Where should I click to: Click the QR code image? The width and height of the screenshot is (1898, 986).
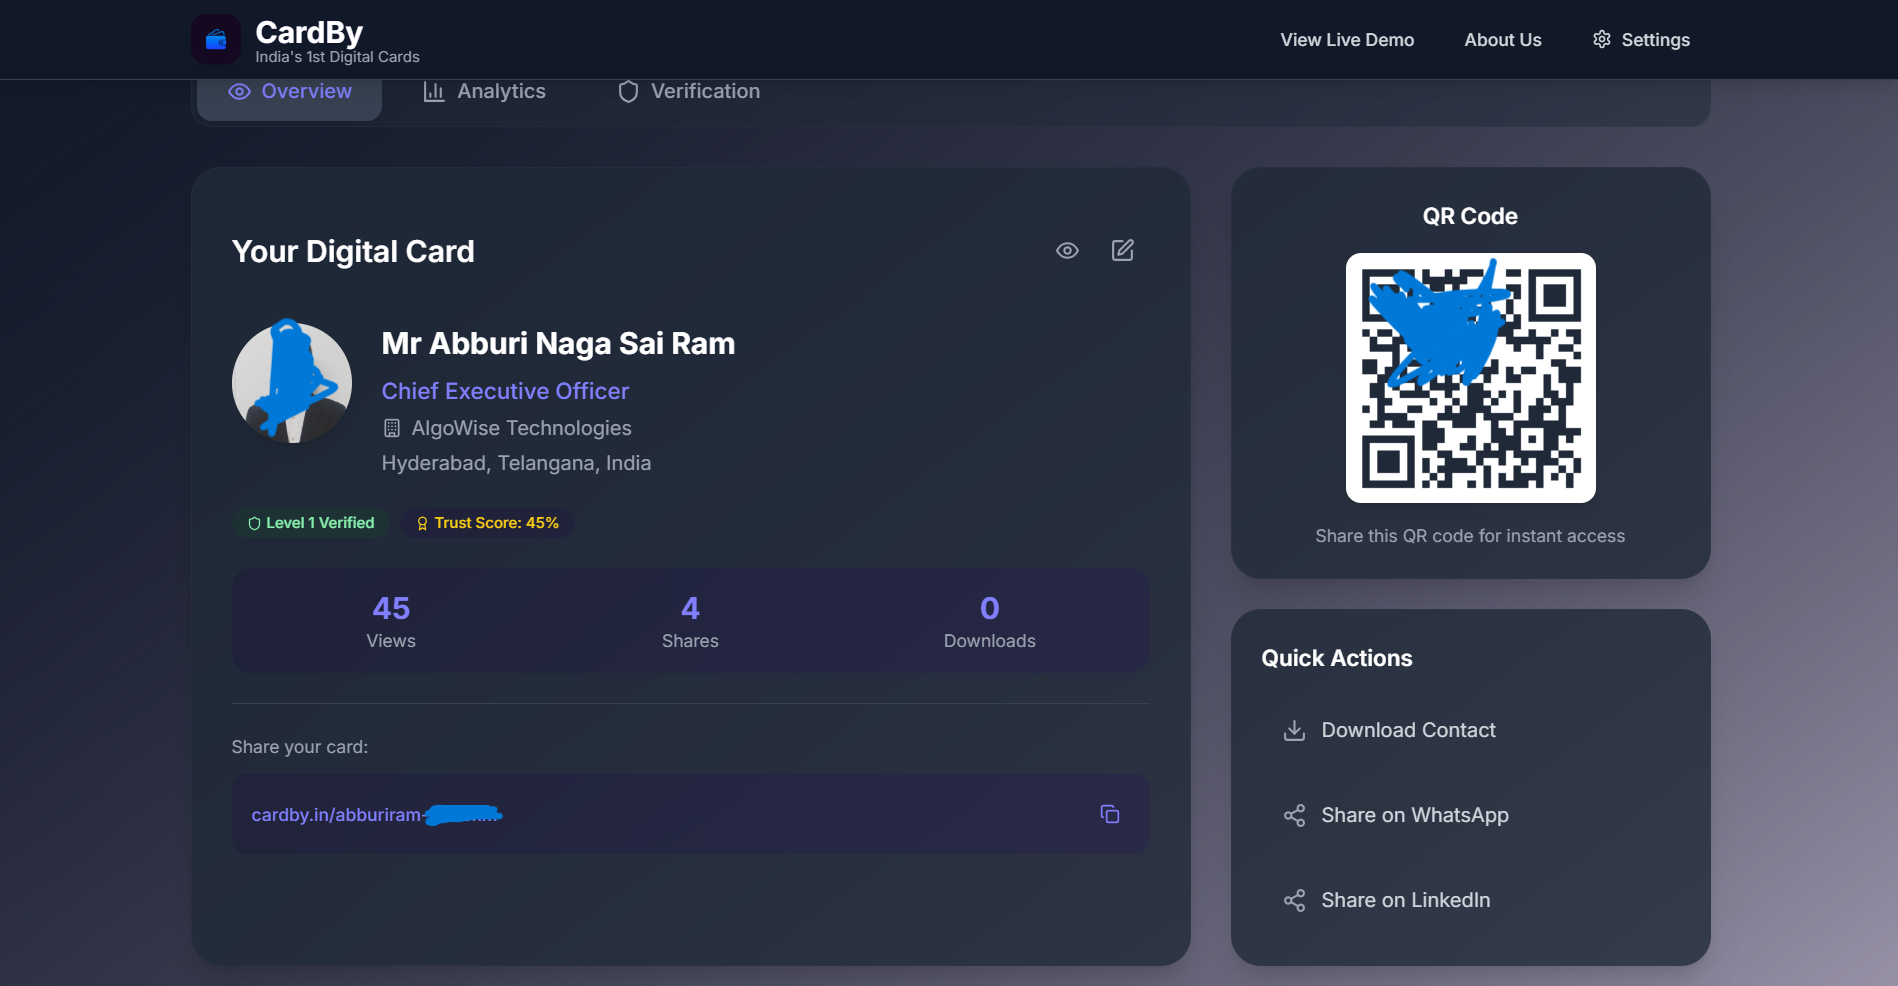tap(1470, 378)
